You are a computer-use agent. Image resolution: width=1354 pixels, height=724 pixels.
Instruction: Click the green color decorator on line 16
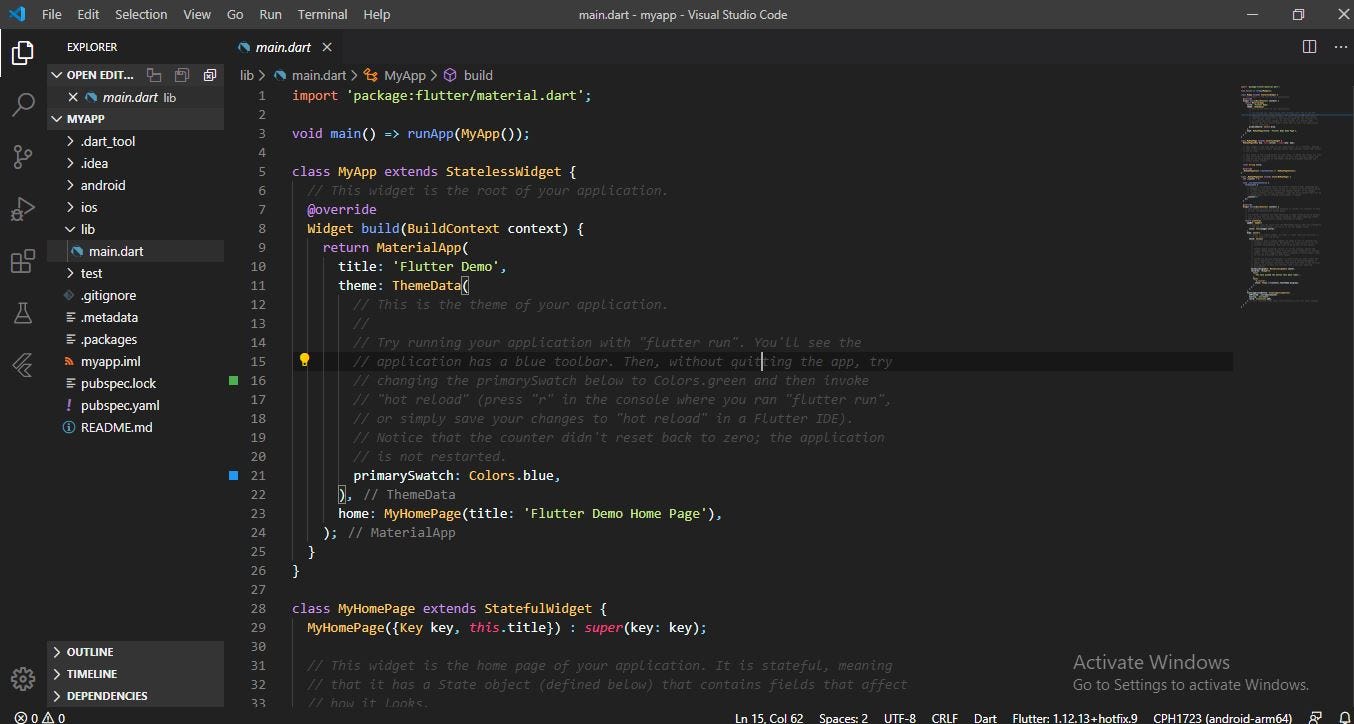[234, 381]
